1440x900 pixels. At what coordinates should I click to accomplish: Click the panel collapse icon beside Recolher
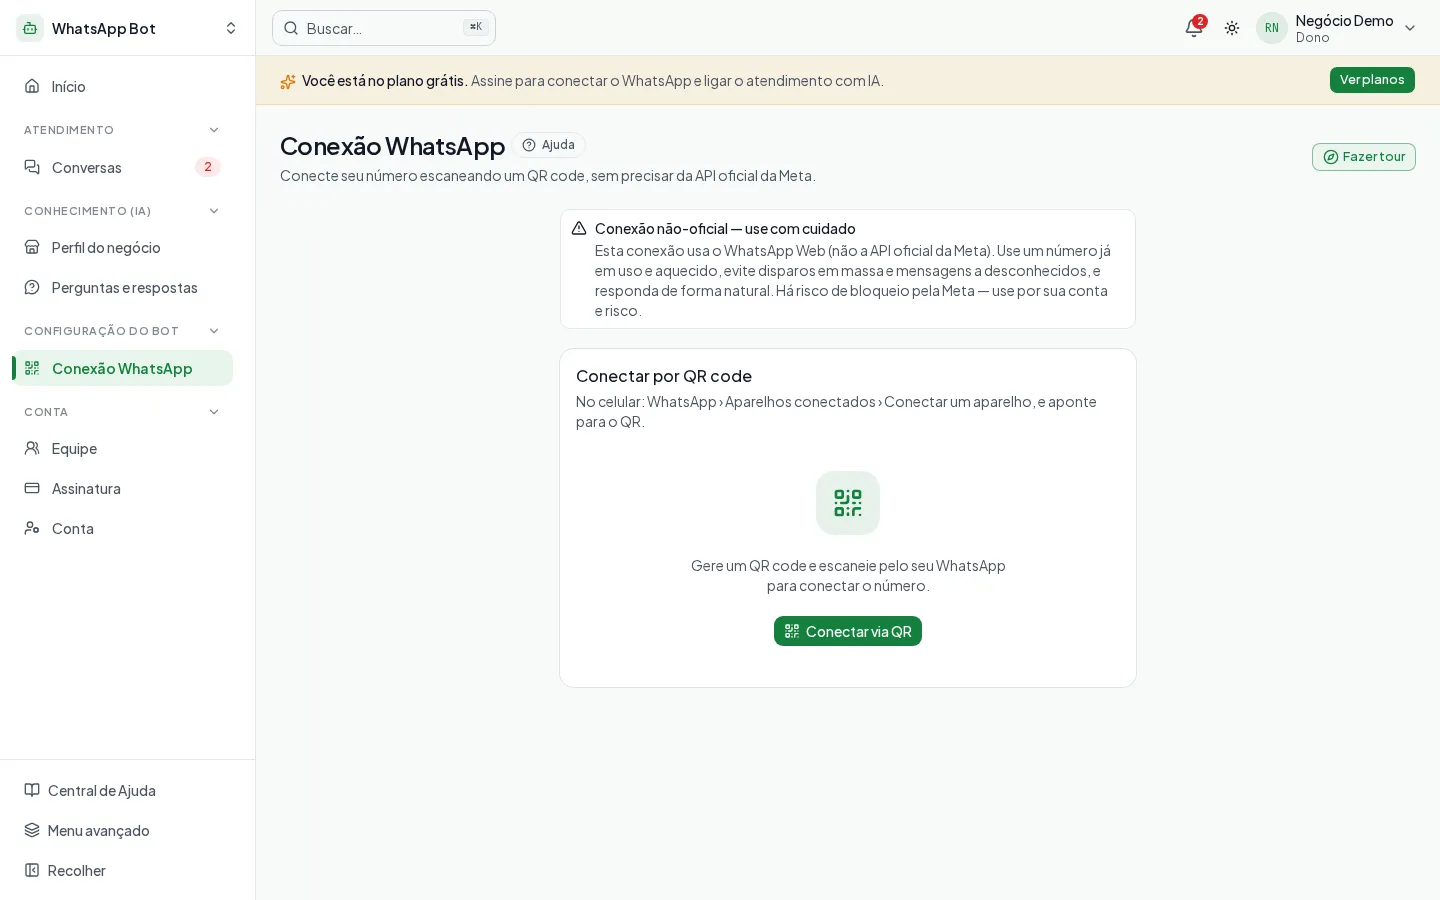32,870
